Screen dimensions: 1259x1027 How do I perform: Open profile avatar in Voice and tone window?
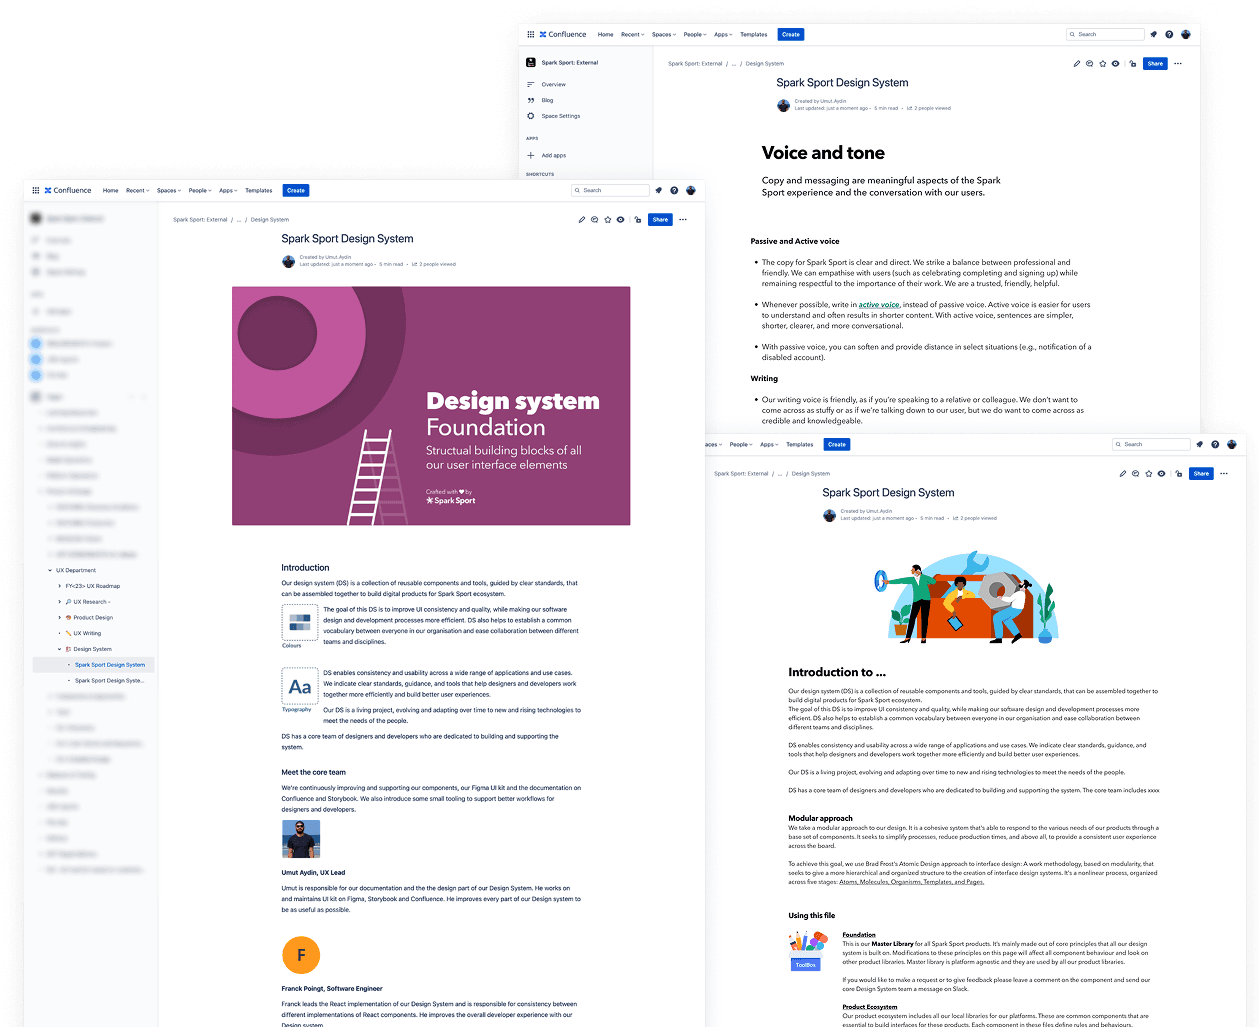pyautogui.click(x=1185, y=34)
